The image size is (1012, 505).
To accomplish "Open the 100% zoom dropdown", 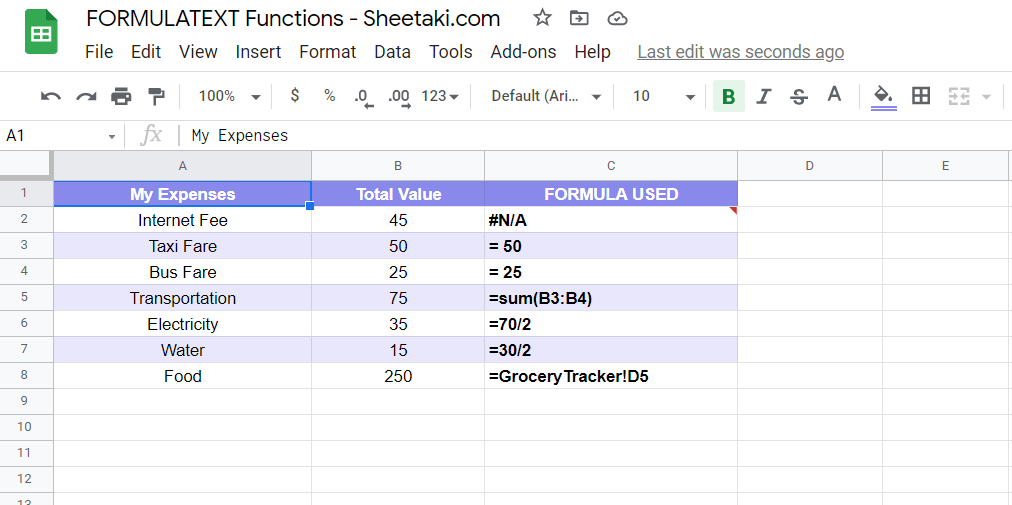I will click(x=229, y=96).
